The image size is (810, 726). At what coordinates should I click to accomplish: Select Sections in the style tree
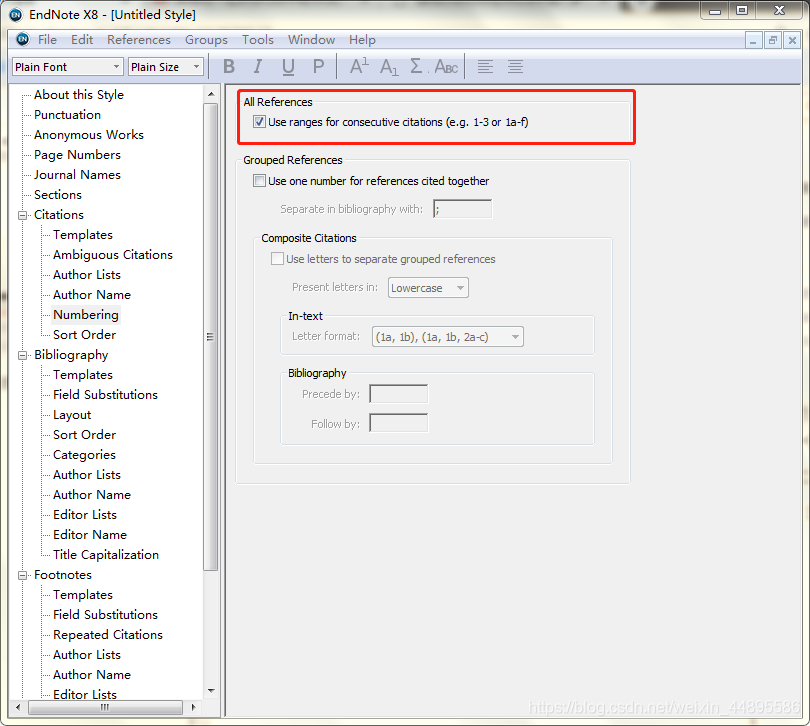[58, 195]
